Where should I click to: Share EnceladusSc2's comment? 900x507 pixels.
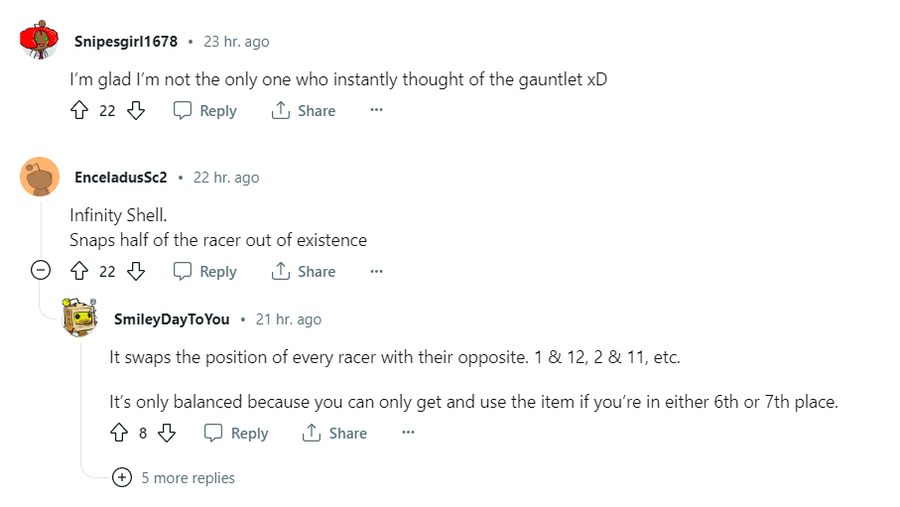pyautogui.click(x=304, y=271)
